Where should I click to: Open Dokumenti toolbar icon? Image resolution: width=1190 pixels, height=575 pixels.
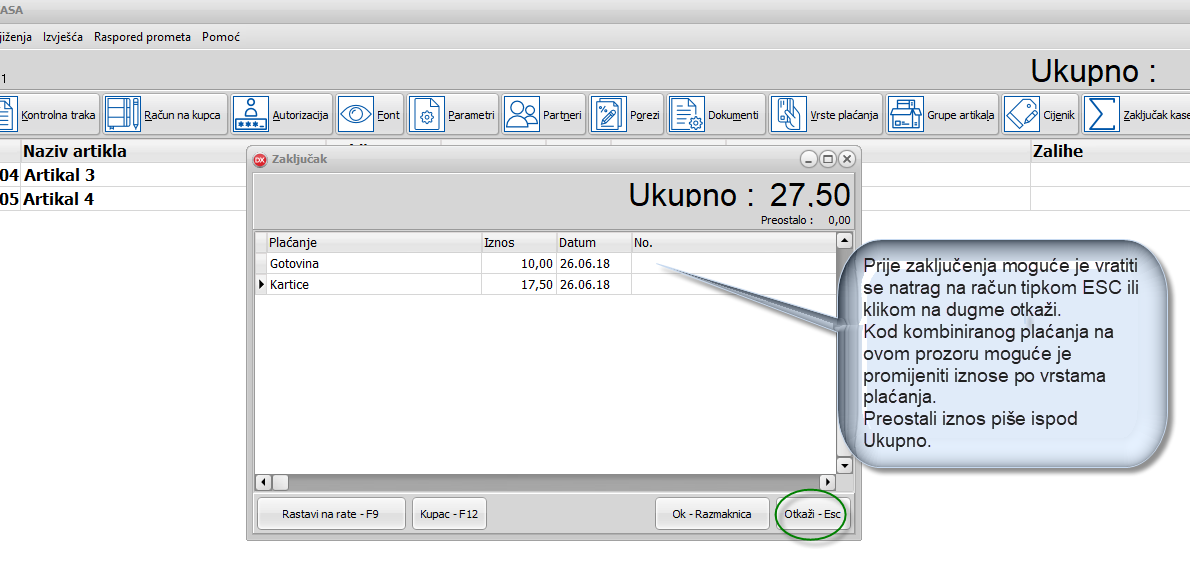(686, 115)
